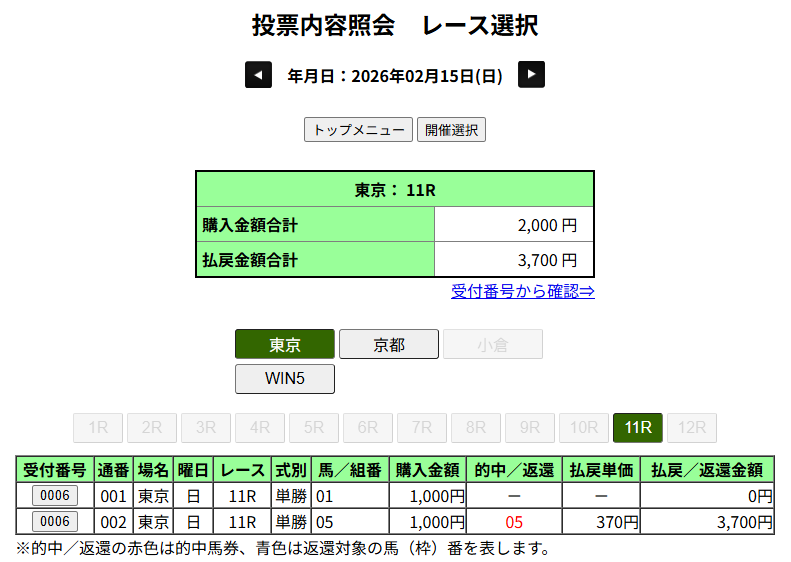Click the 開催選択 button

[451, 130]
